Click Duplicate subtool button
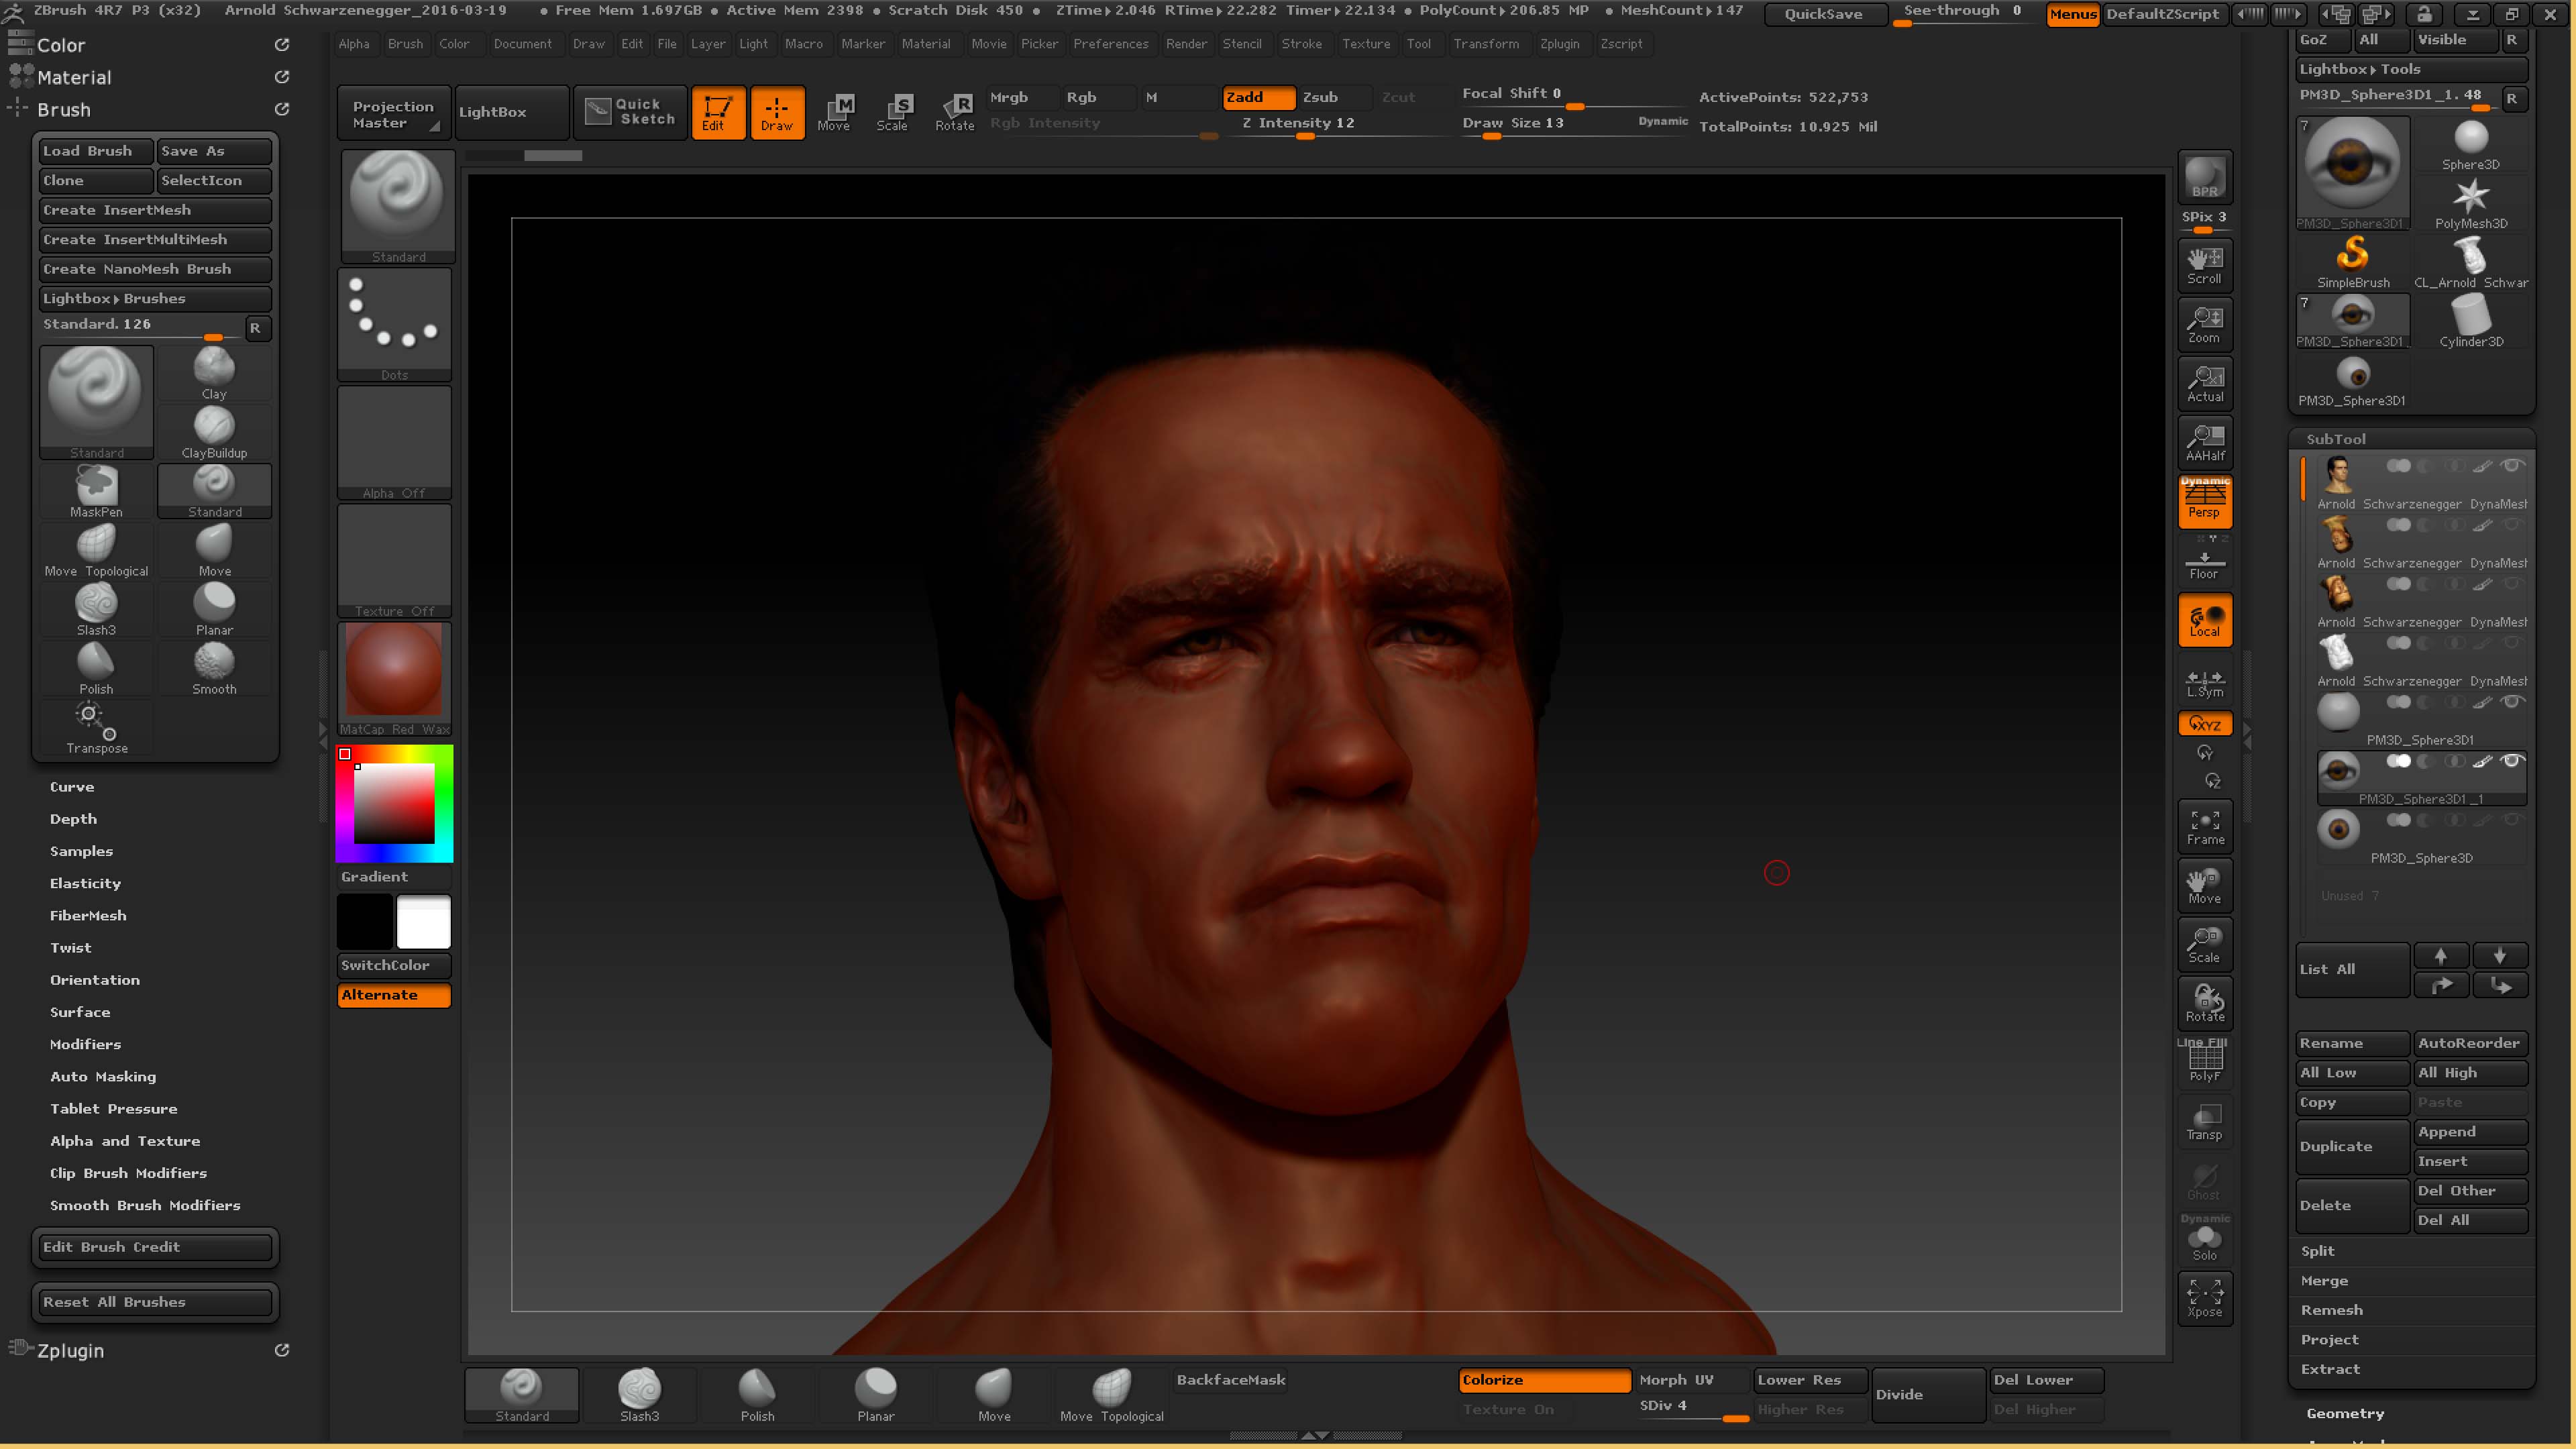Viewport: 2576px width, 1449px height. click(2352, 1147)
